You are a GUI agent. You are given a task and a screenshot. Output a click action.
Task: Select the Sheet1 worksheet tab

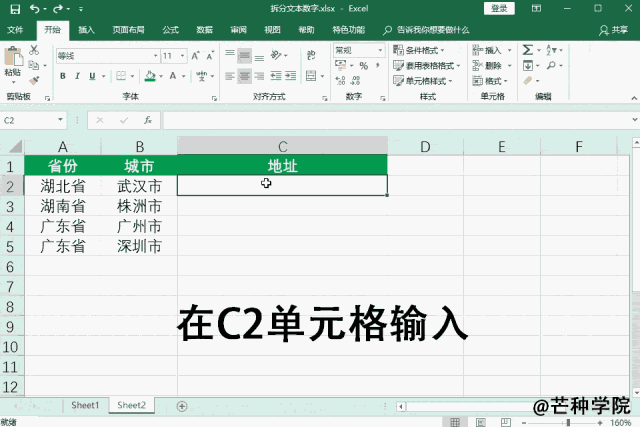point(84,406)
